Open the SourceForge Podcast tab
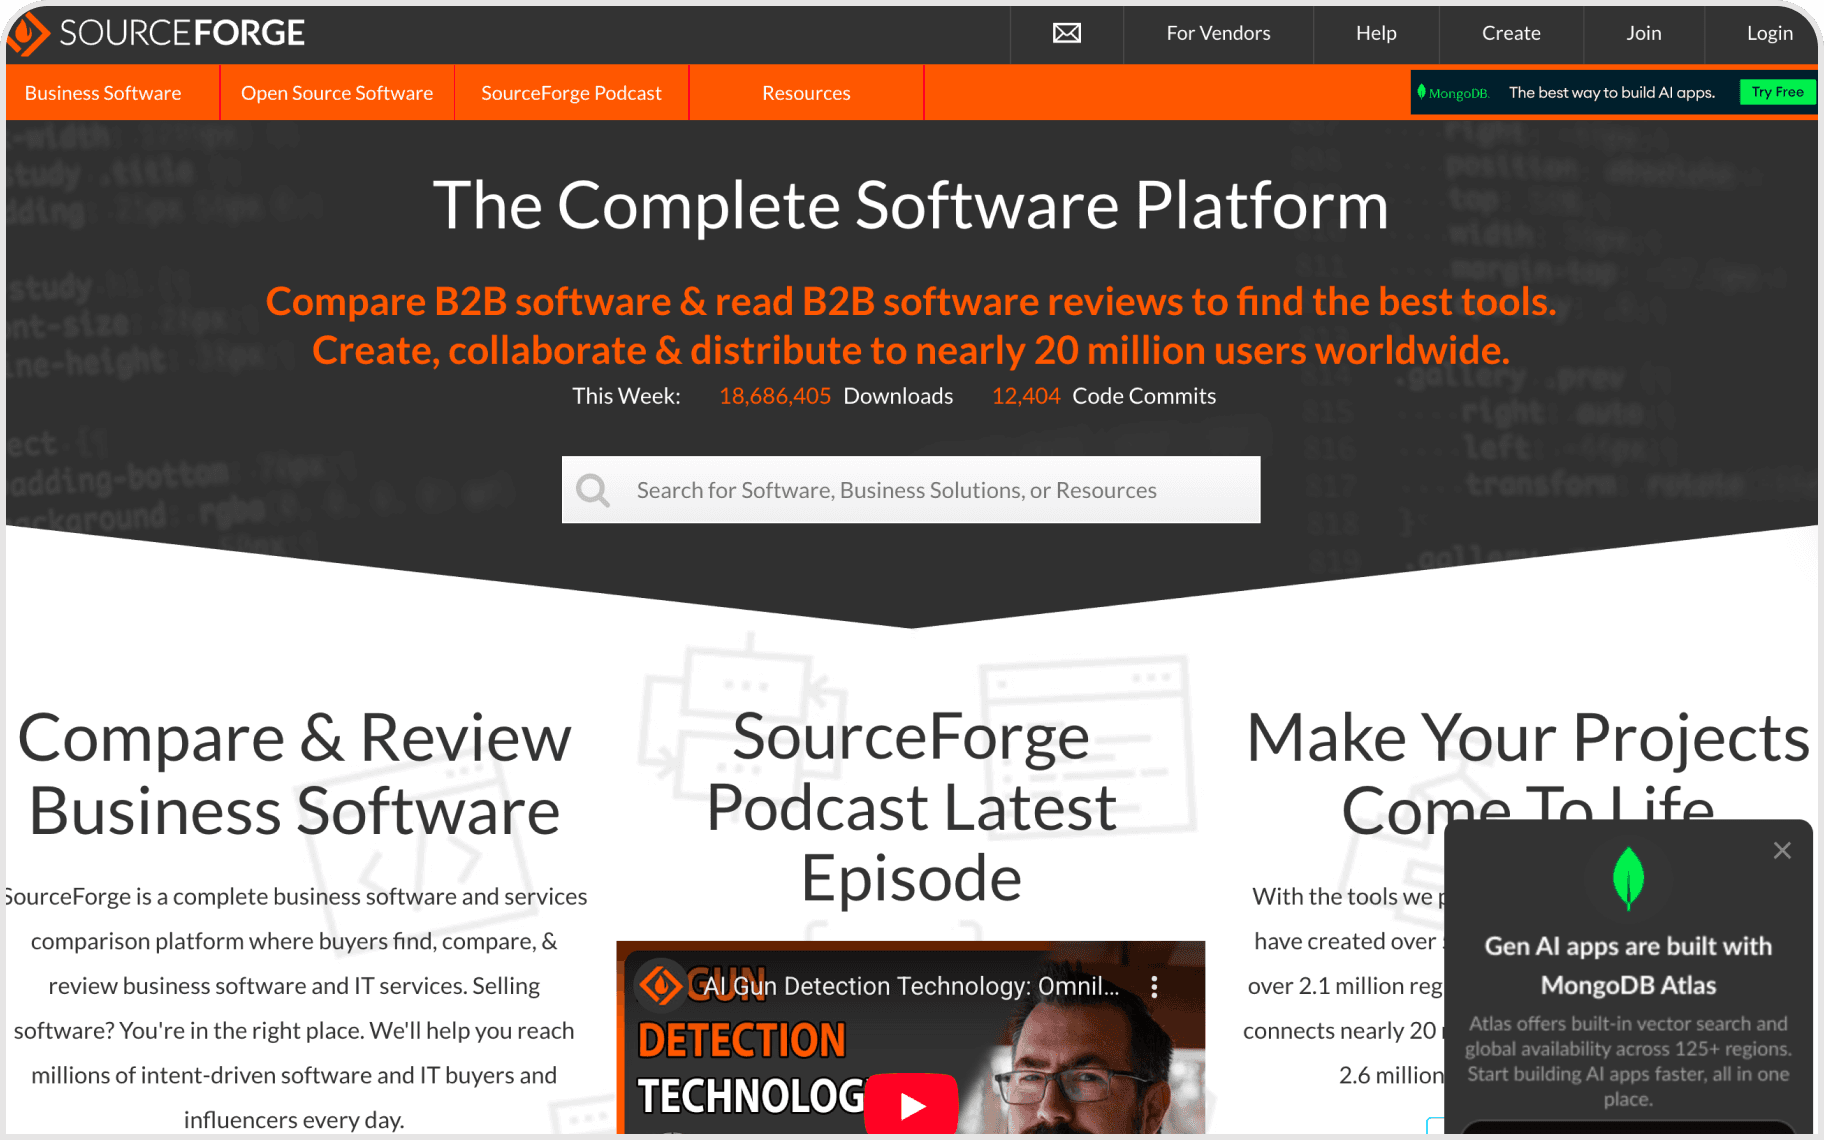Viewport: 1824px width, 1140px height. [571, 93]
